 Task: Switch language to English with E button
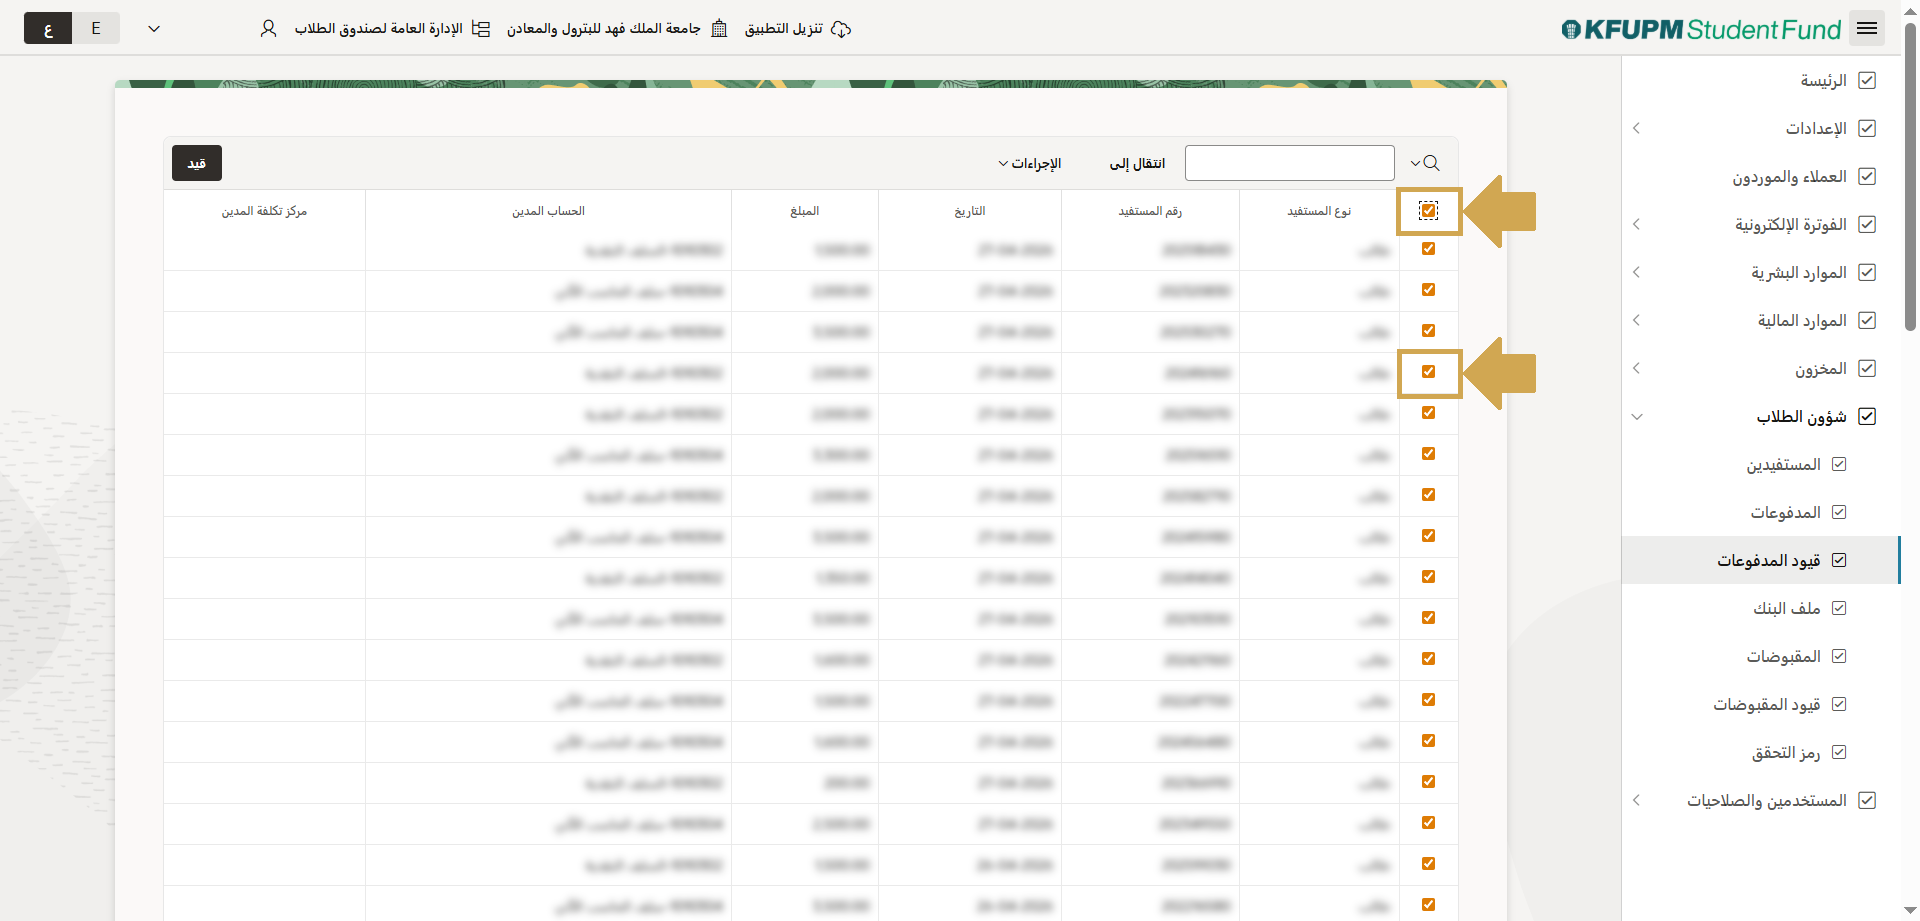[x=96, y=28]
